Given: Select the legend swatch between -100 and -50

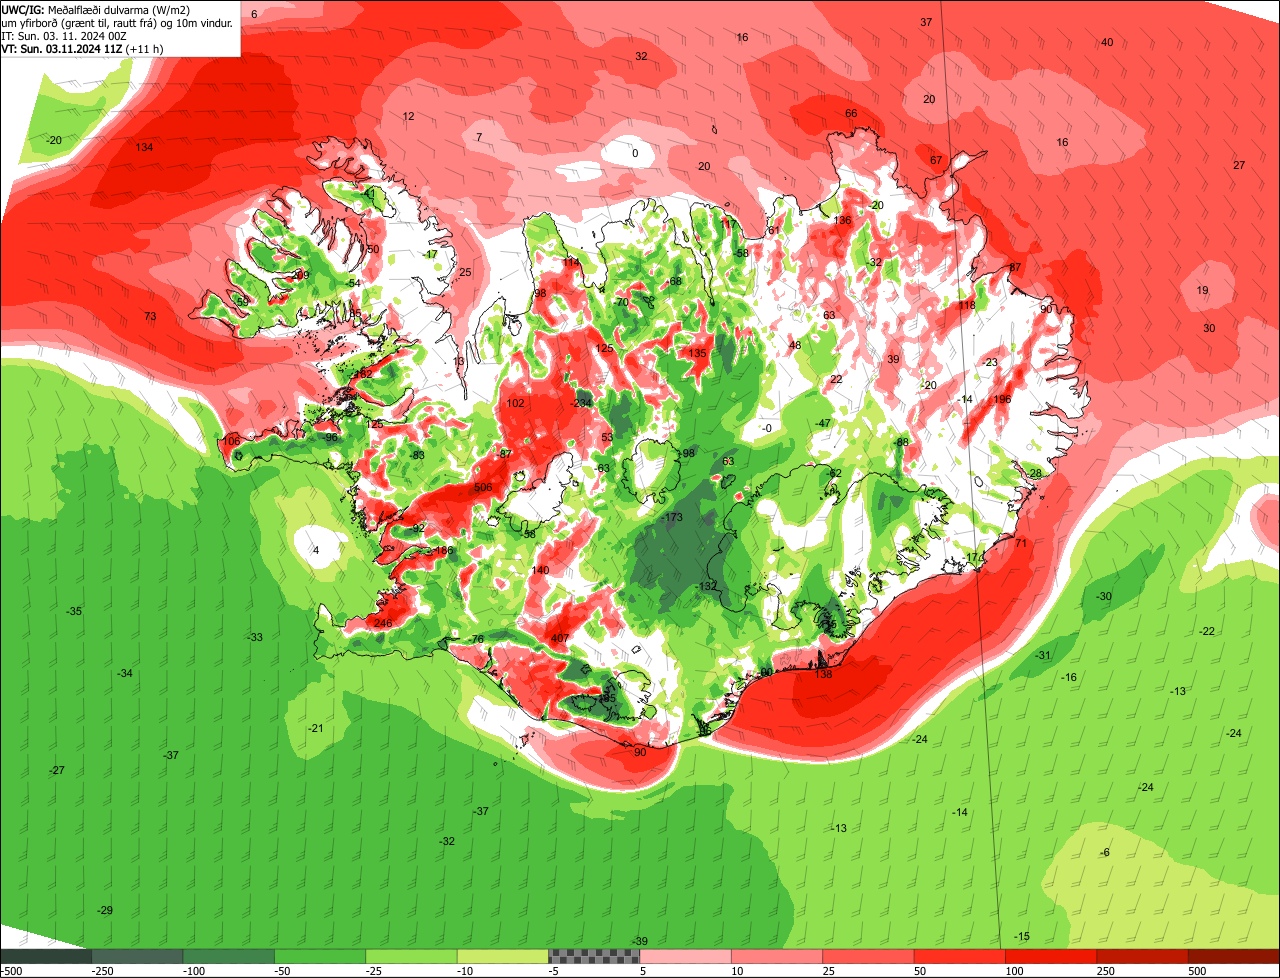Looking at the screenshot, I should point(229,956).
